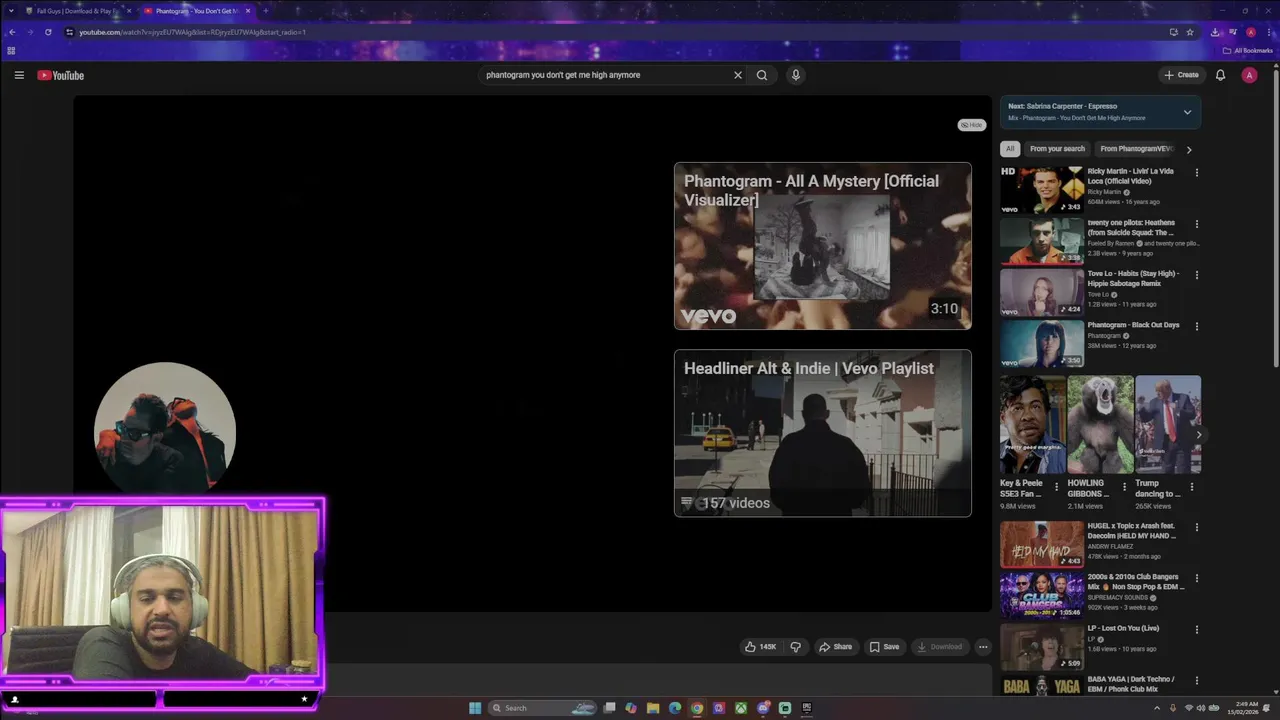Screen dimensions: 1280x720
Task: Go to the YouTube home logo
Action: [x=61, y=75]
